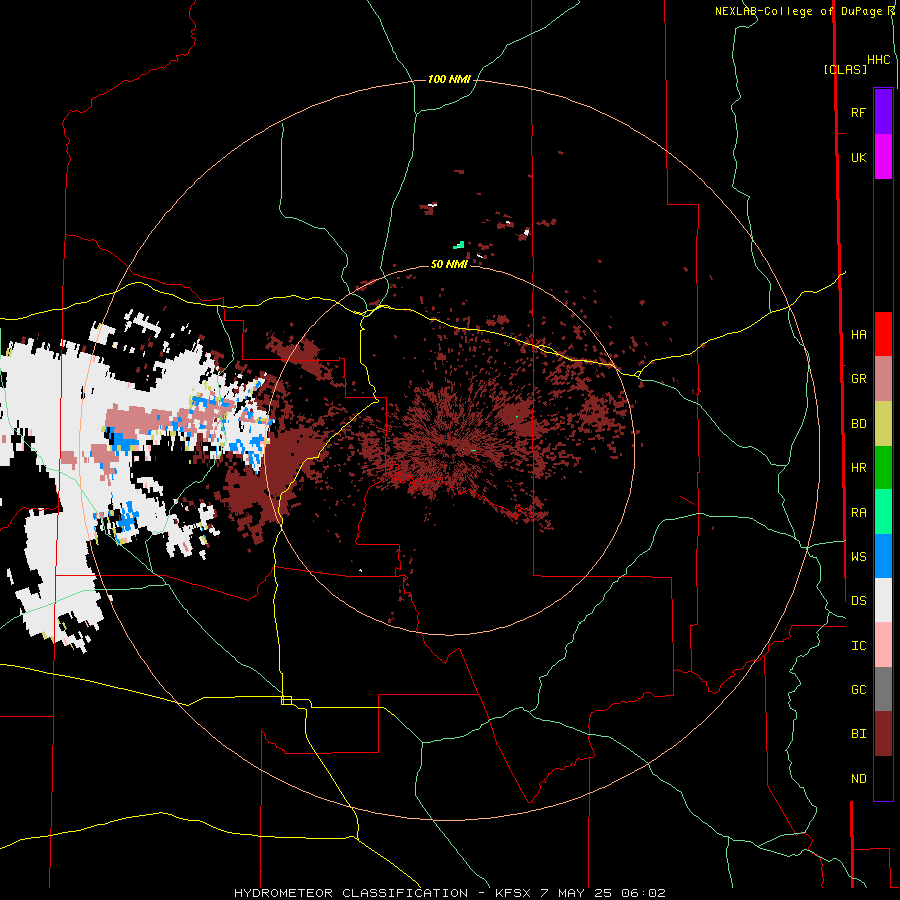This screenshot has width=900, height=900.
Task: Click the RA light green legend swatch
Action: tap(883, 512)
